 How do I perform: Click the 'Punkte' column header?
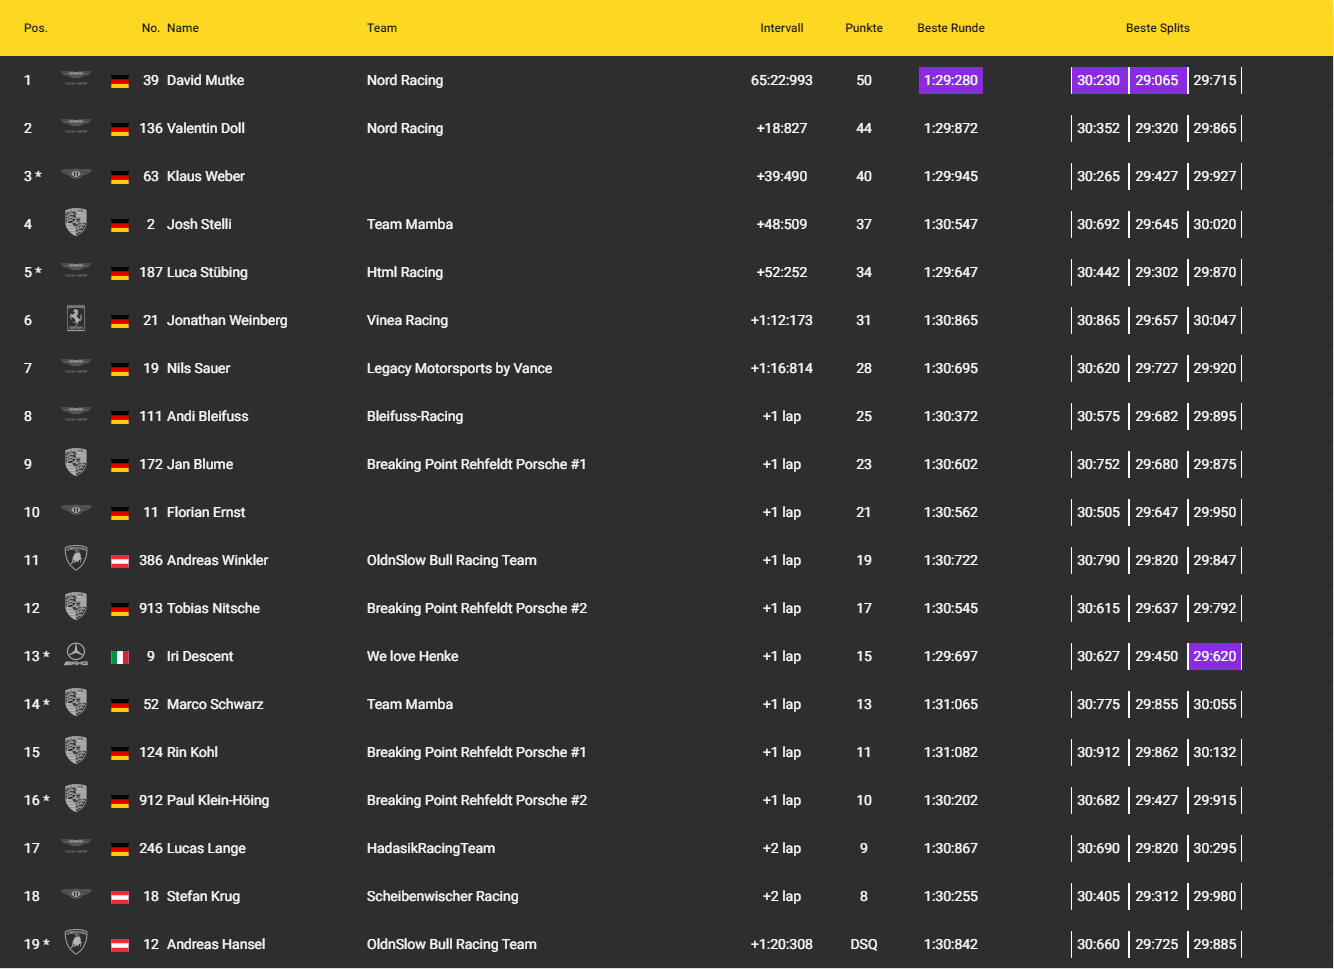pos(863,28)
